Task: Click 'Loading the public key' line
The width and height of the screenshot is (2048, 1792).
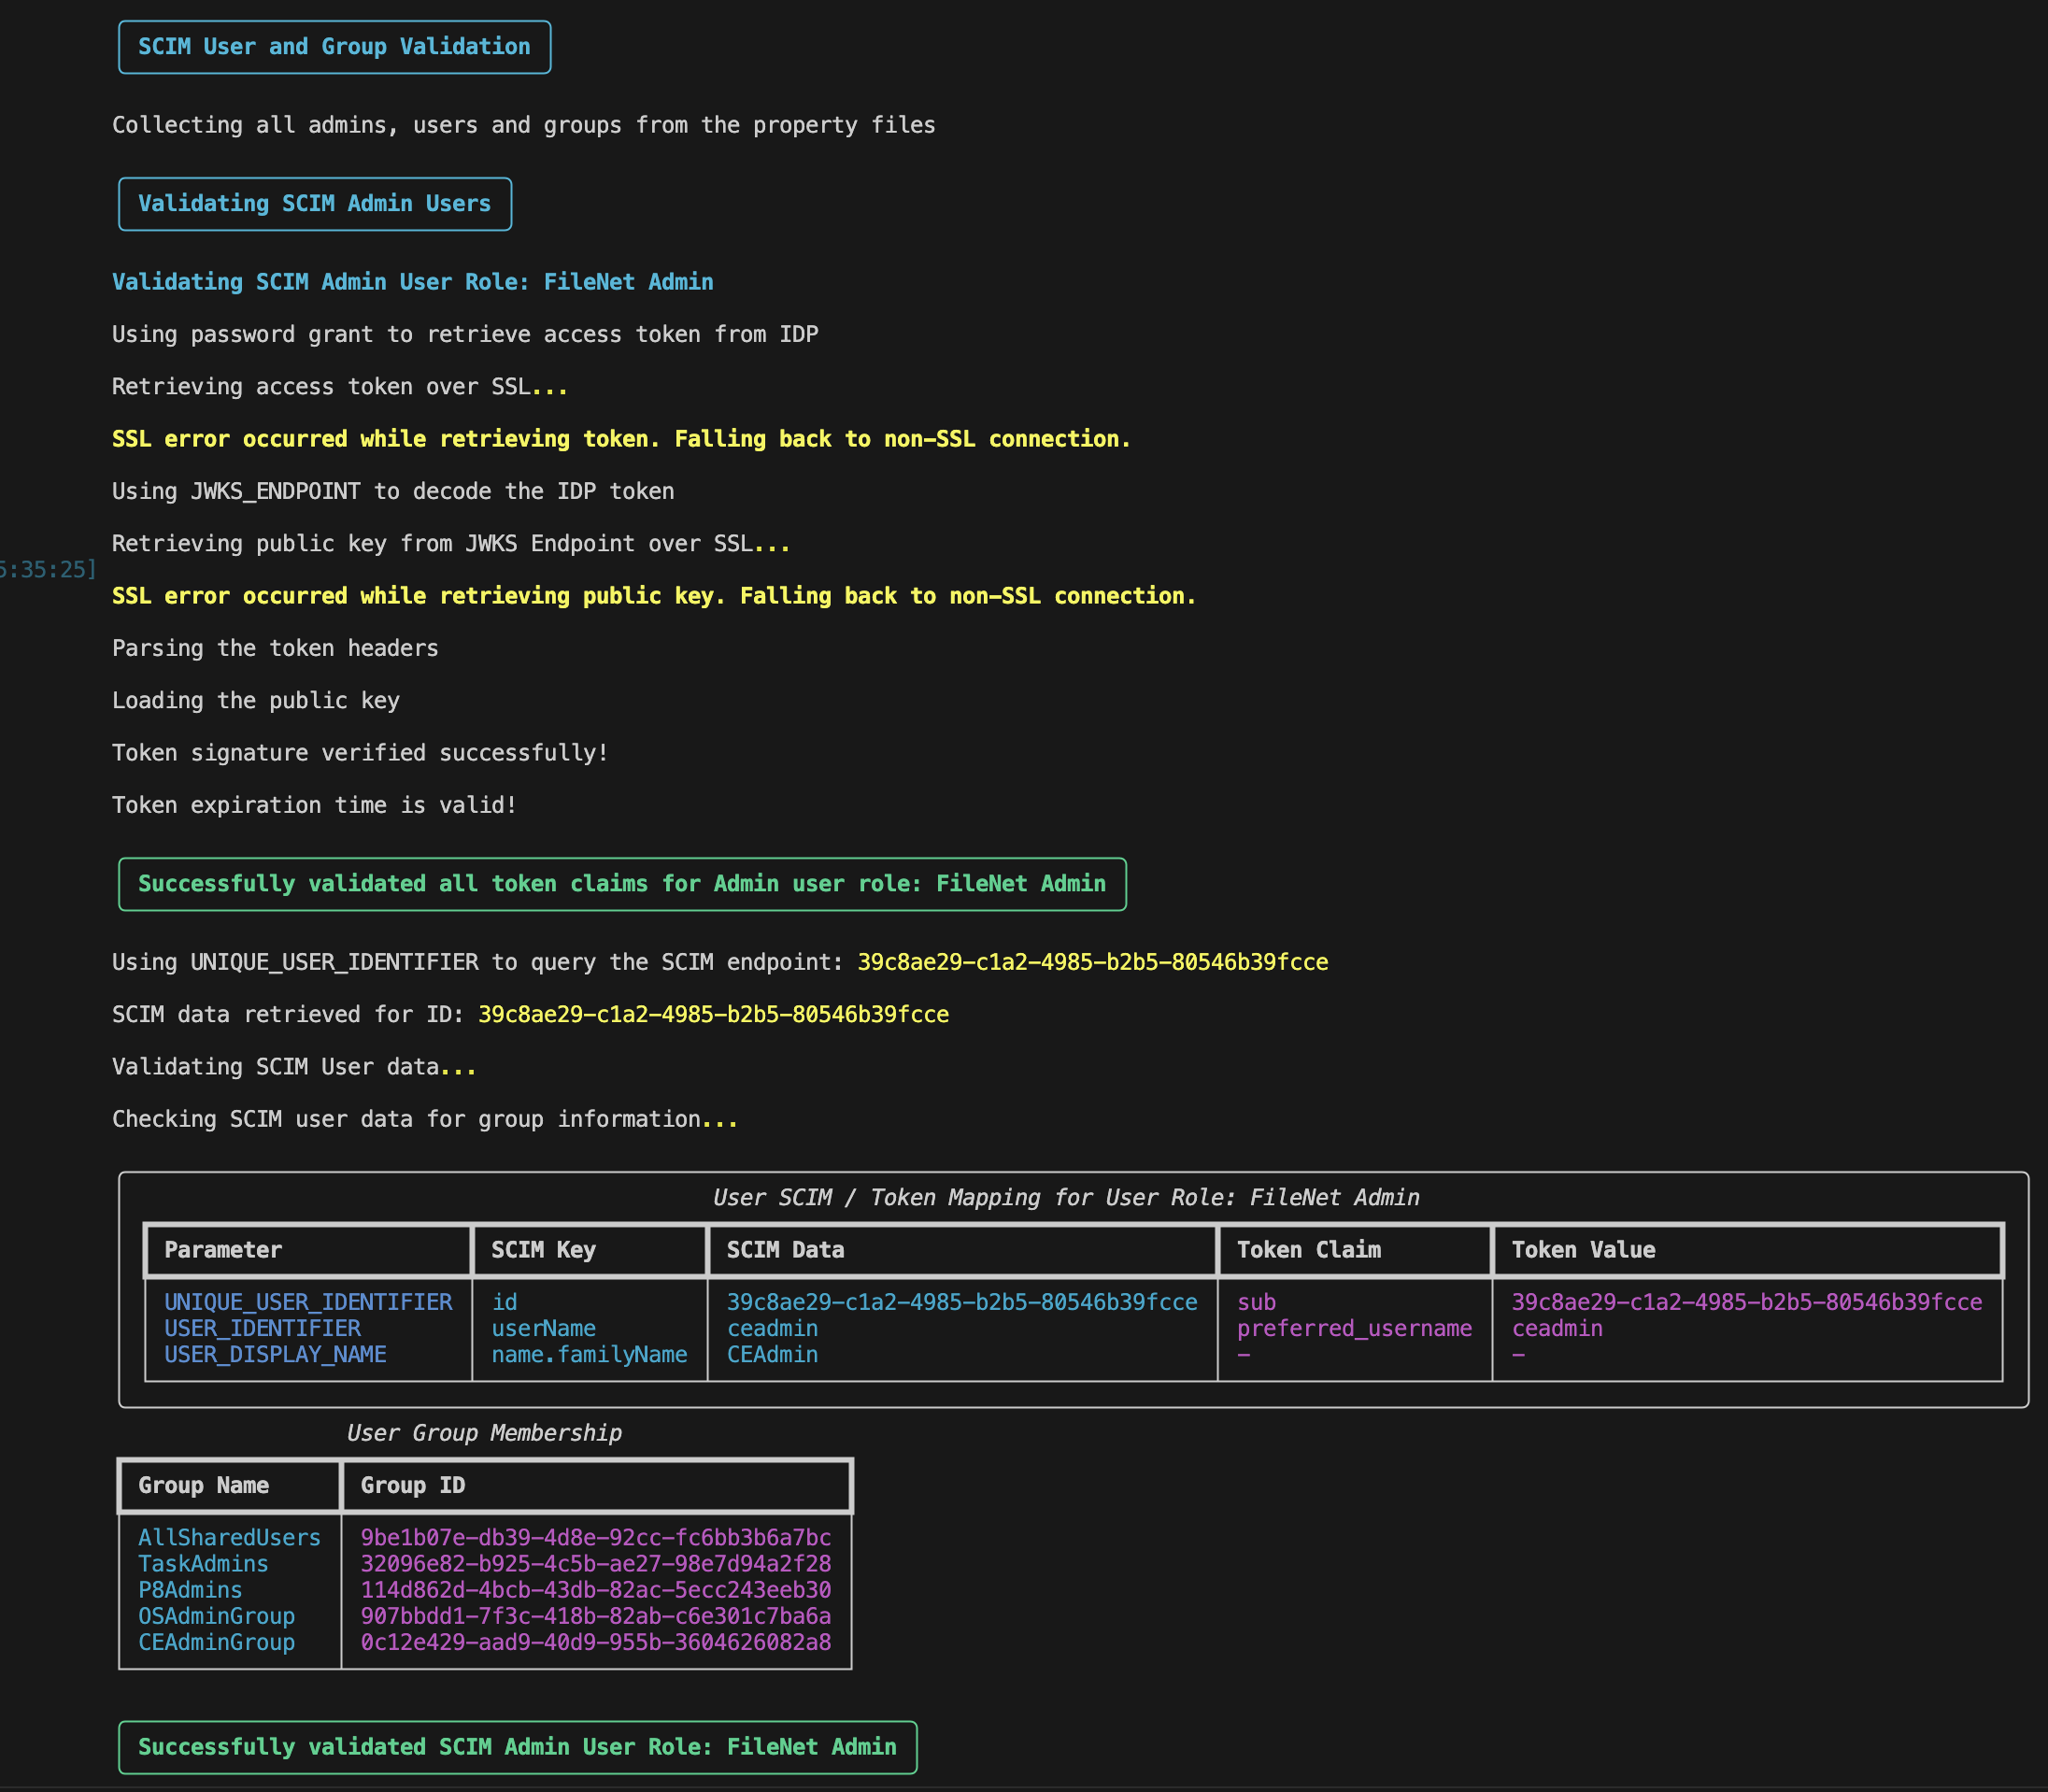Action: coord(256,701)
